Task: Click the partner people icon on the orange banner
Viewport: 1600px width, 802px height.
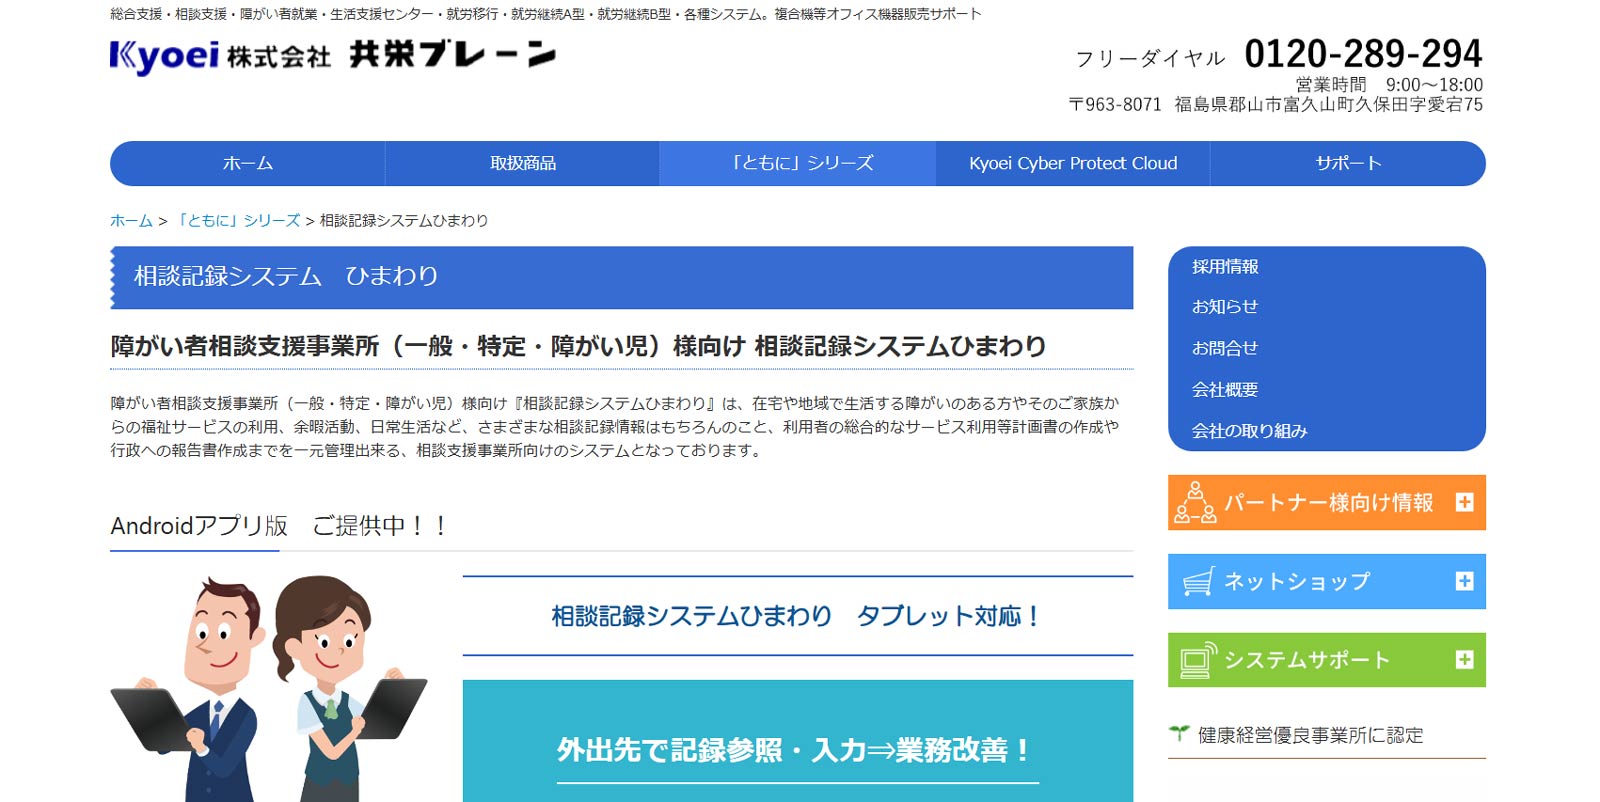Action: tap(1195, 502)
